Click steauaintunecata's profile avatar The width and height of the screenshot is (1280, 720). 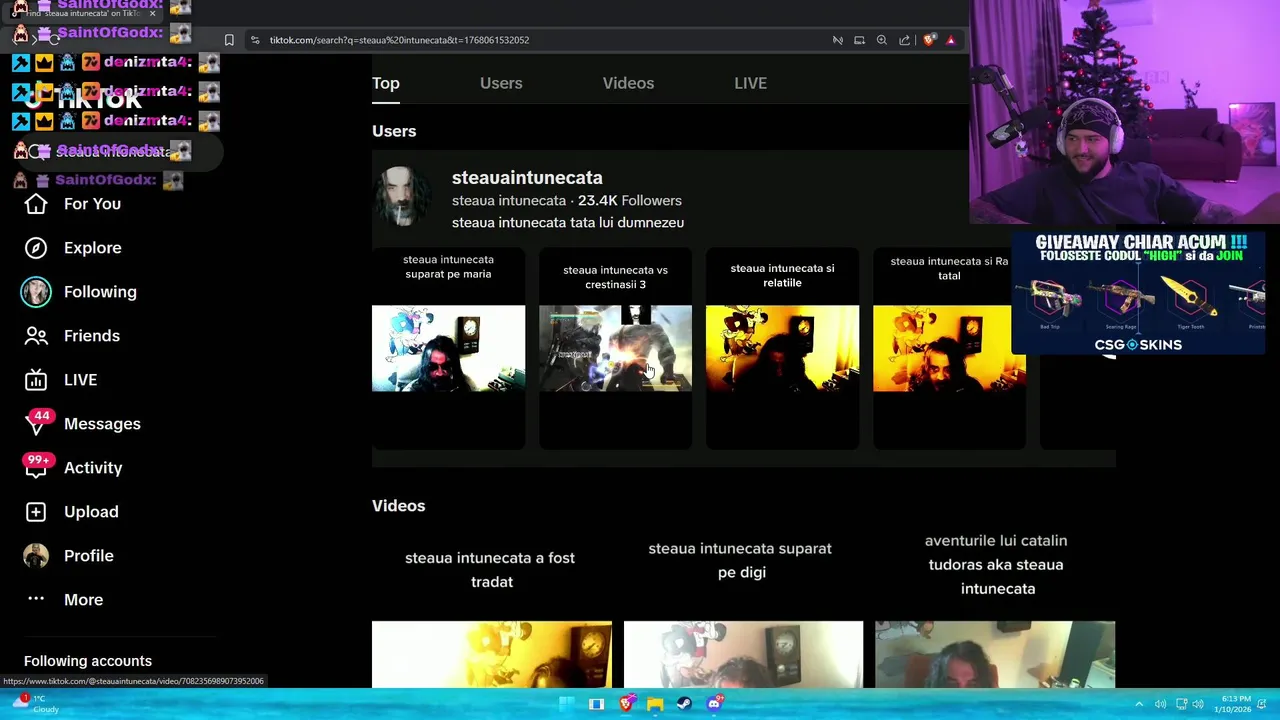pos(402,198)
